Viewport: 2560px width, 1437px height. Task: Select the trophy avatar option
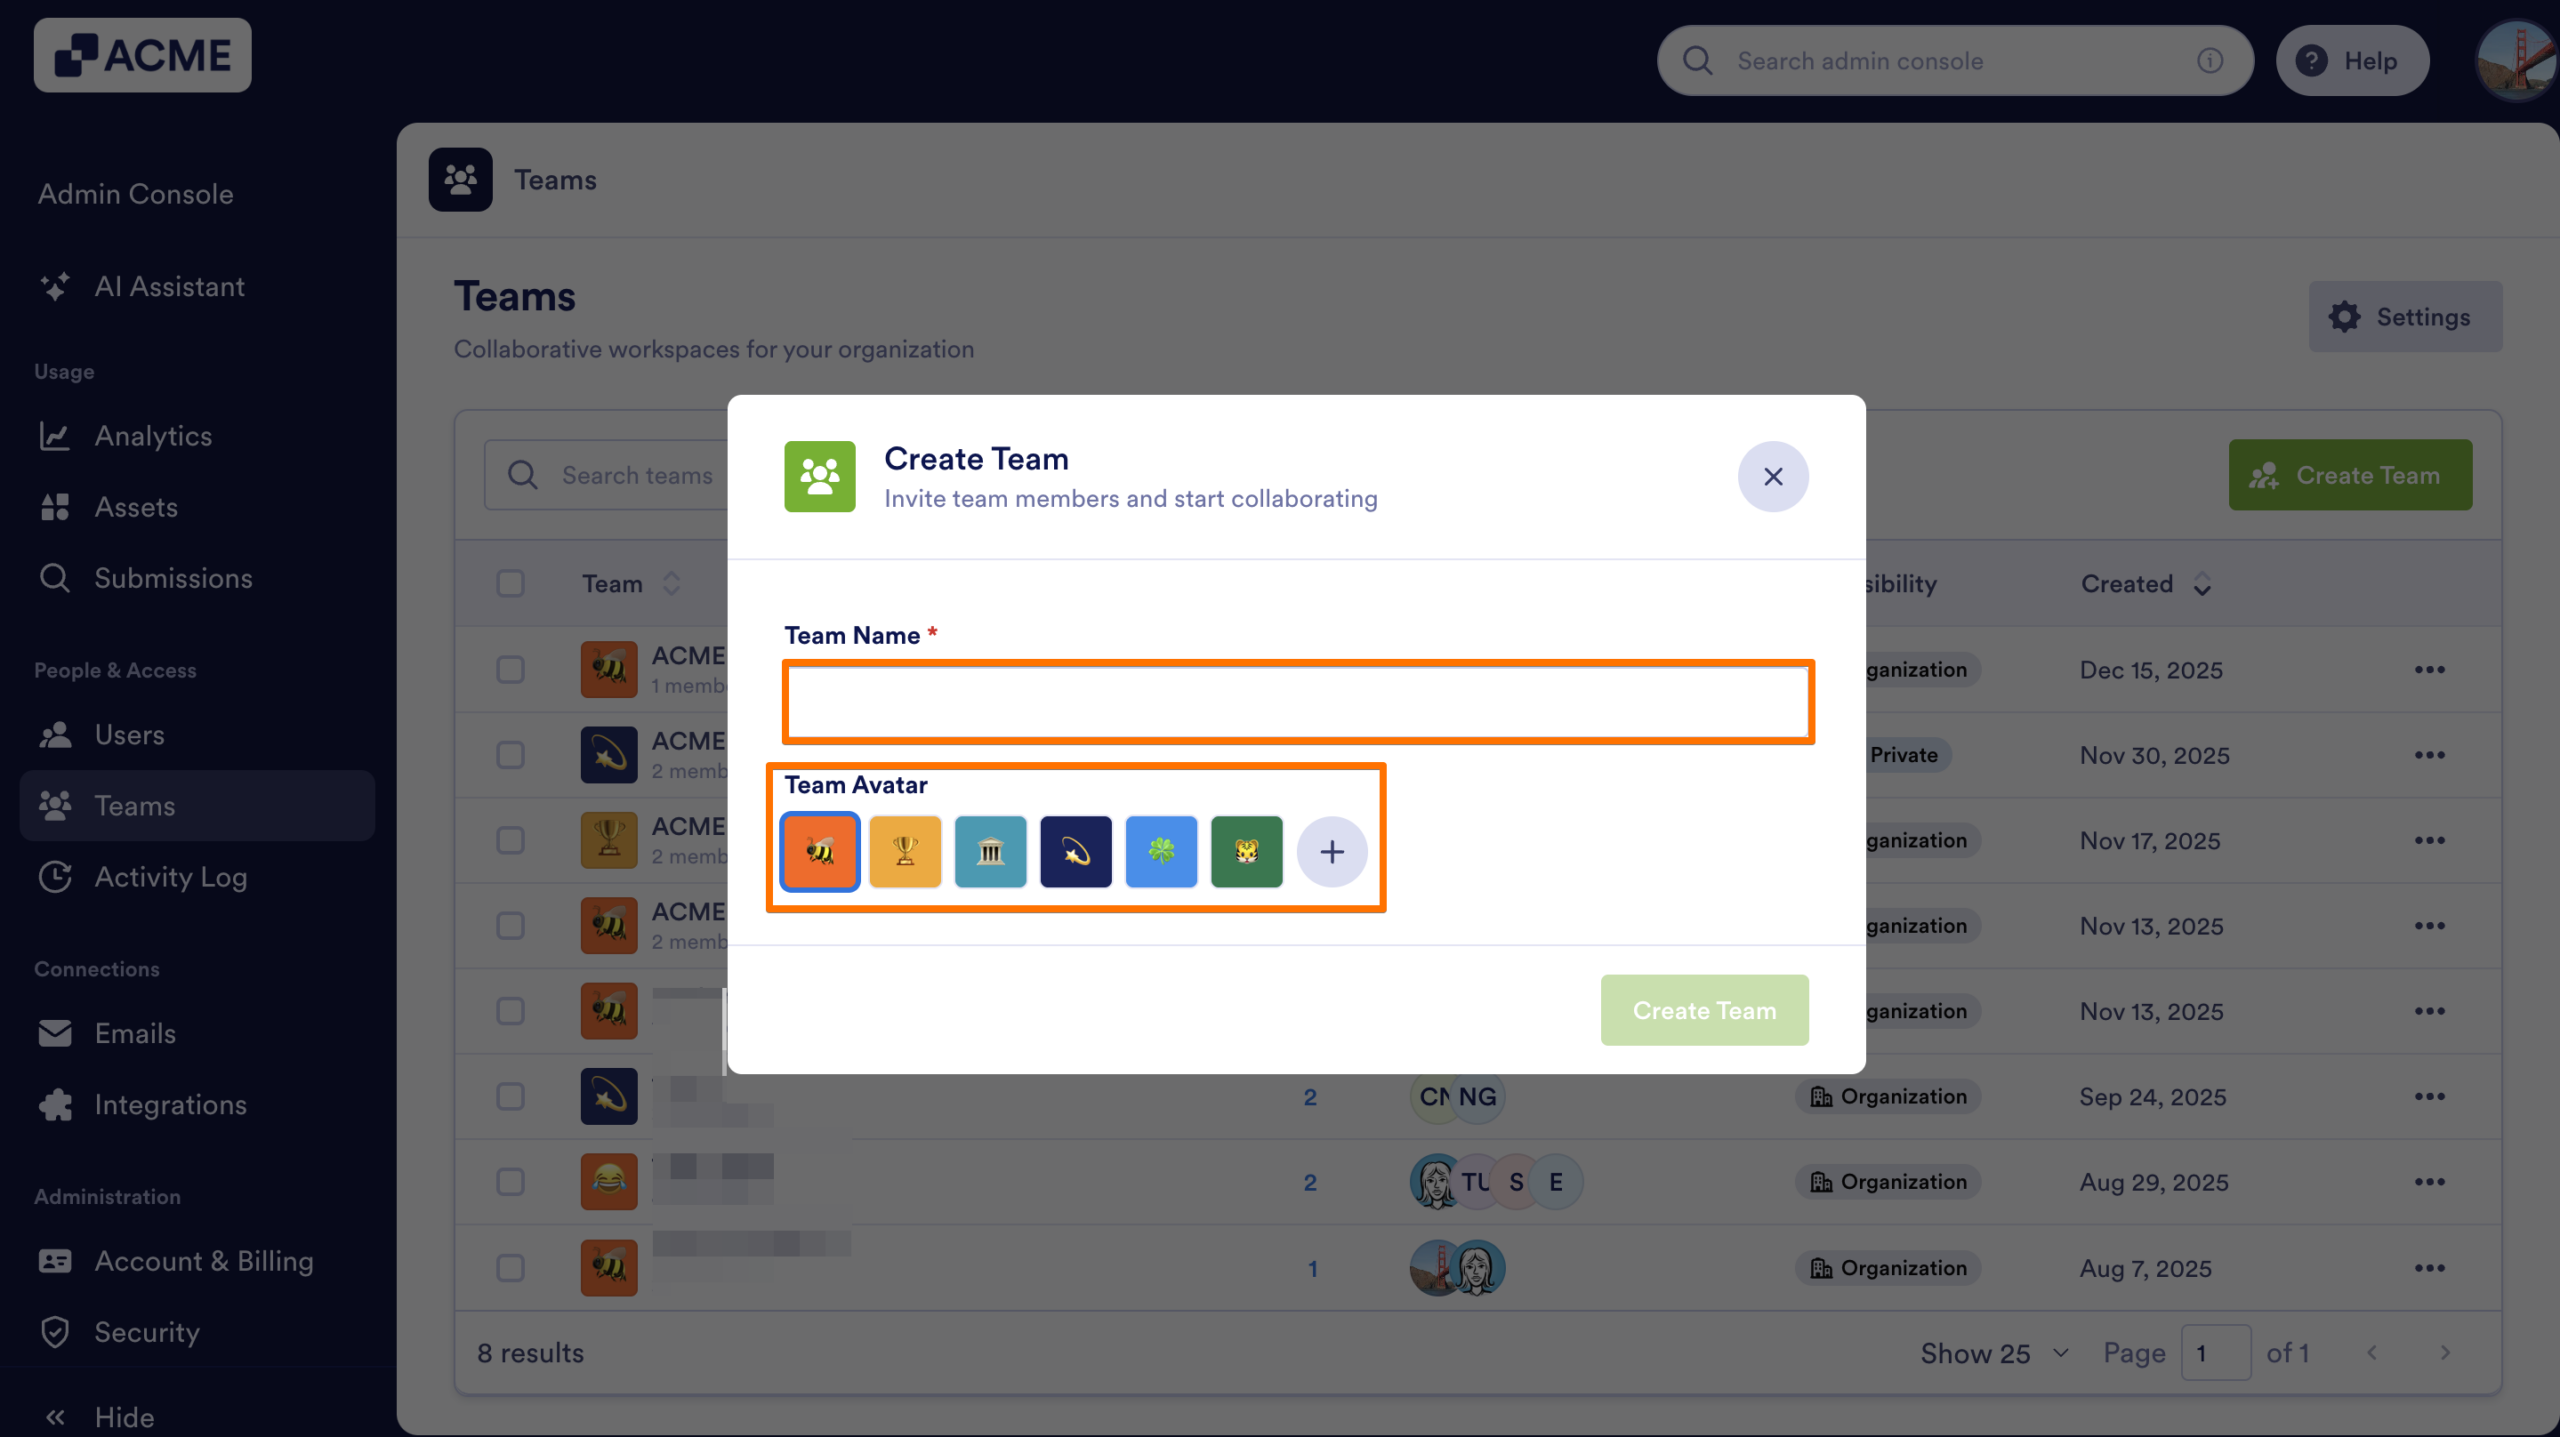(x=905, y=851)
